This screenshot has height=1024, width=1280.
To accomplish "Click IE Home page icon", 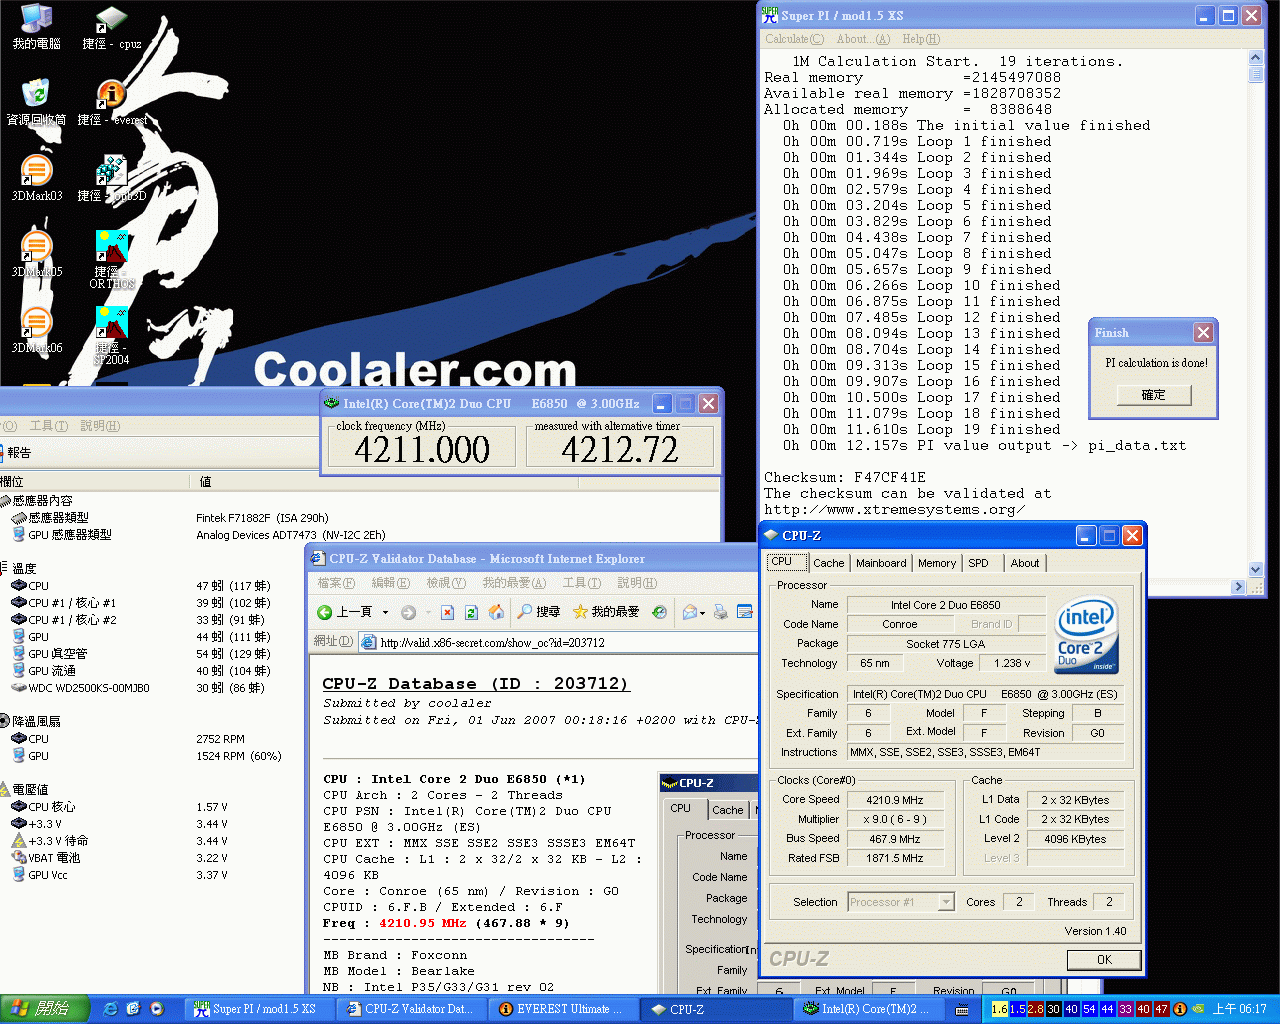I will tap(496, 612).
